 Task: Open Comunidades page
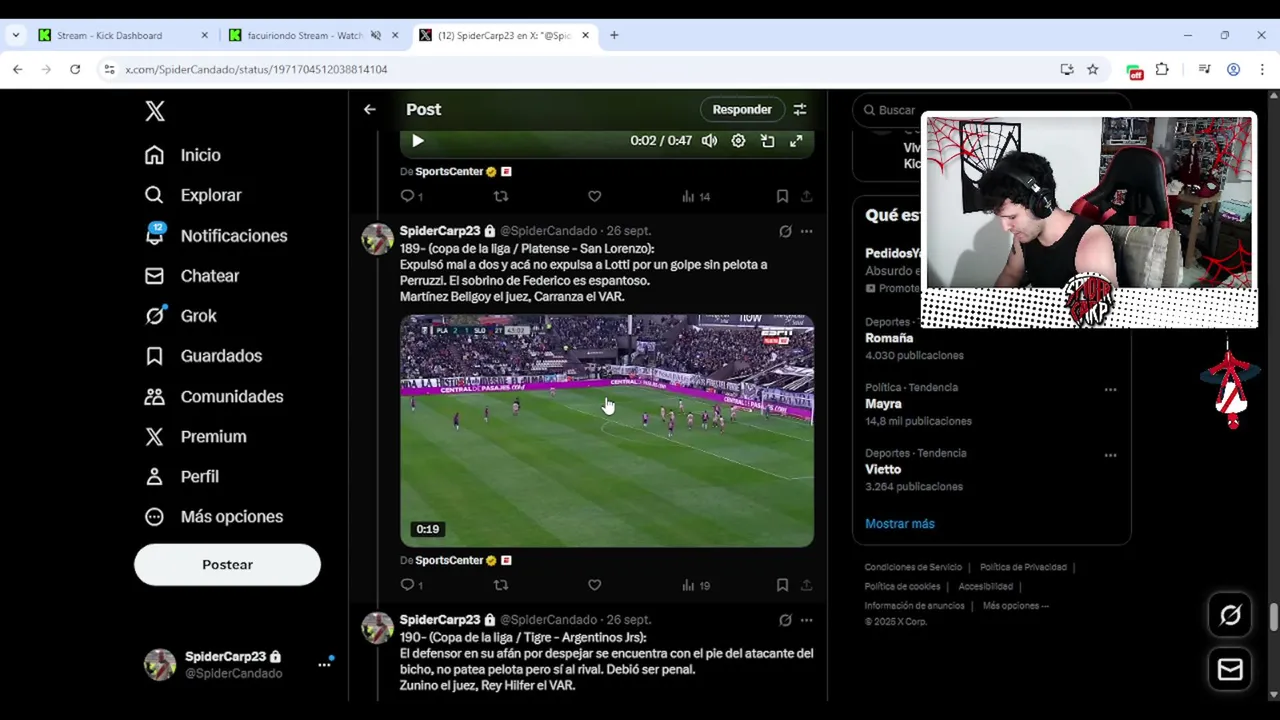pos(214,397)
